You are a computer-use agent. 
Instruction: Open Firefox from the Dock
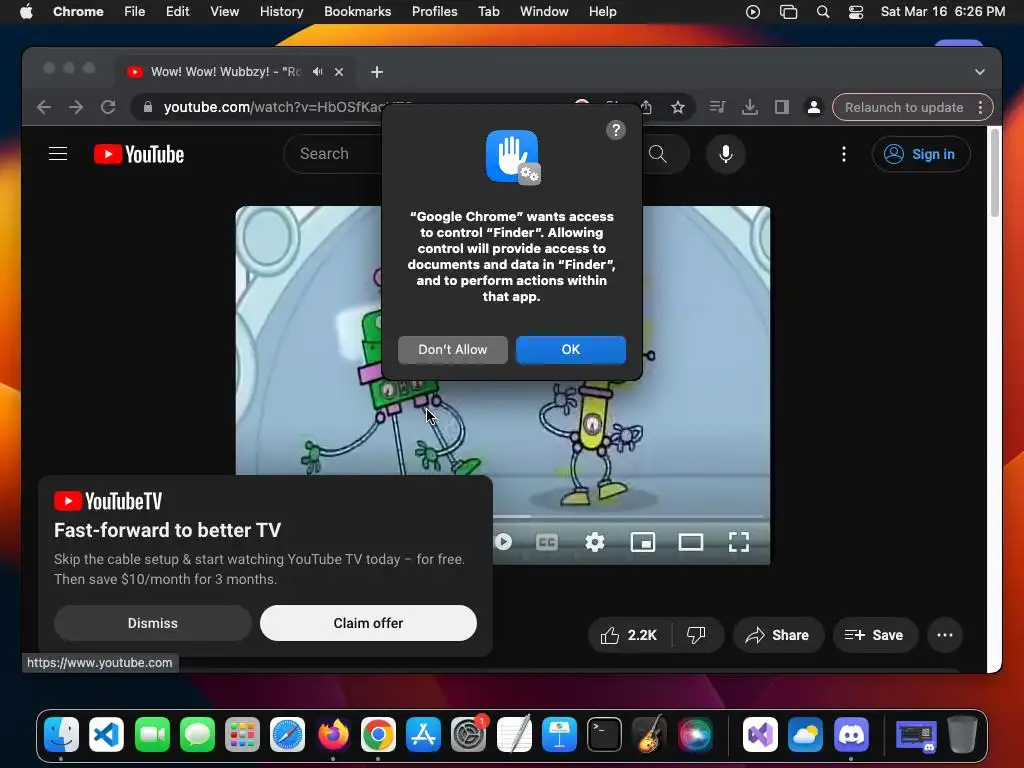[x=333, y=735]
